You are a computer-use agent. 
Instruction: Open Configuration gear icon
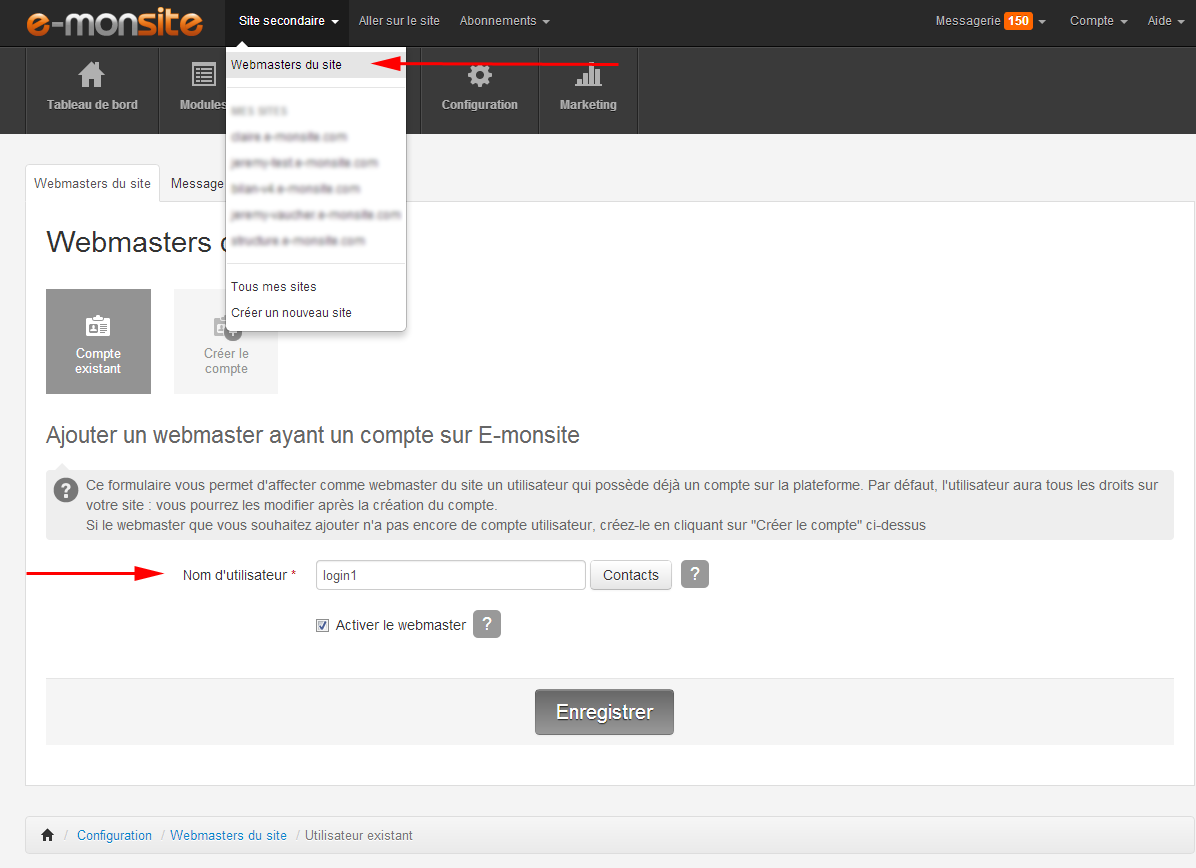(x=479, y=75)
